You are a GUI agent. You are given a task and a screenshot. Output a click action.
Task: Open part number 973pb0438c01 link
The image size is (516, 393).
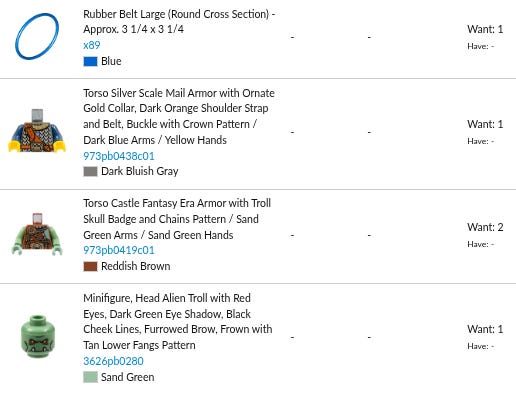point(119,156)
